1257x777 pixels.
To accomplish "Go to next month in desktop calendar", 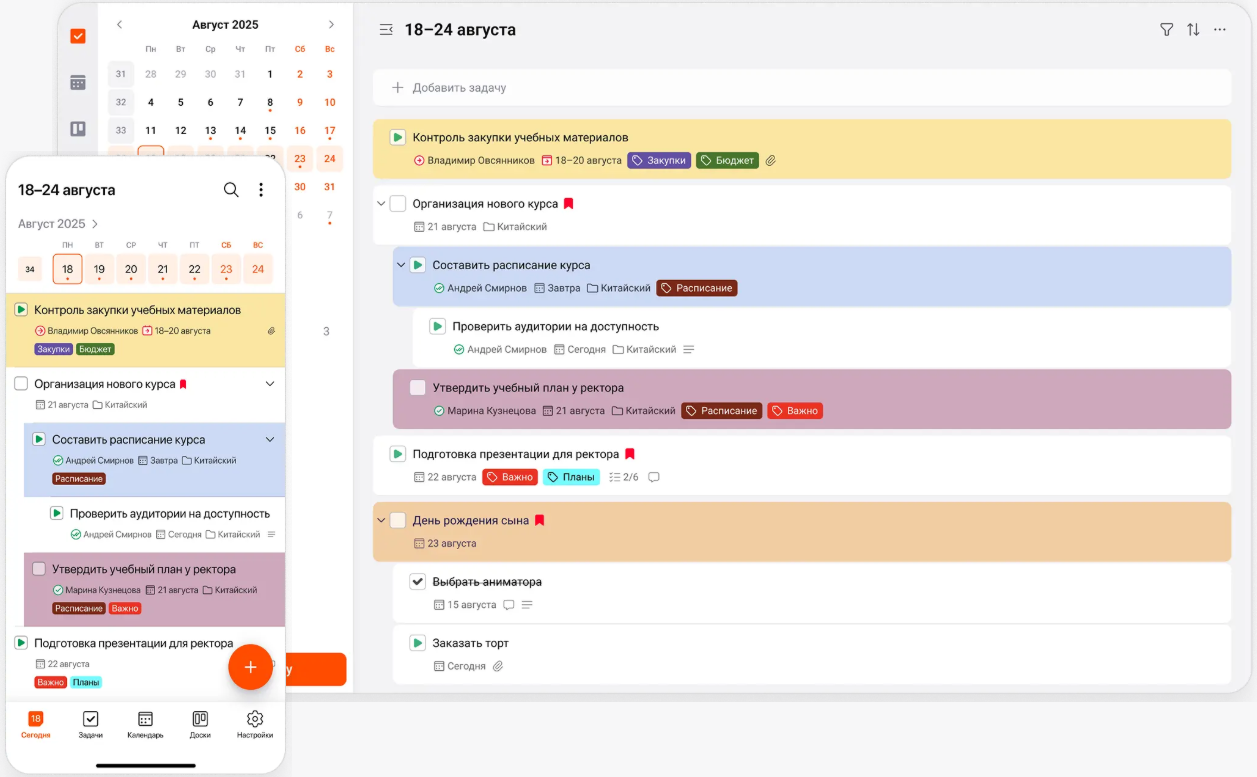I will [x=331, y=24].
